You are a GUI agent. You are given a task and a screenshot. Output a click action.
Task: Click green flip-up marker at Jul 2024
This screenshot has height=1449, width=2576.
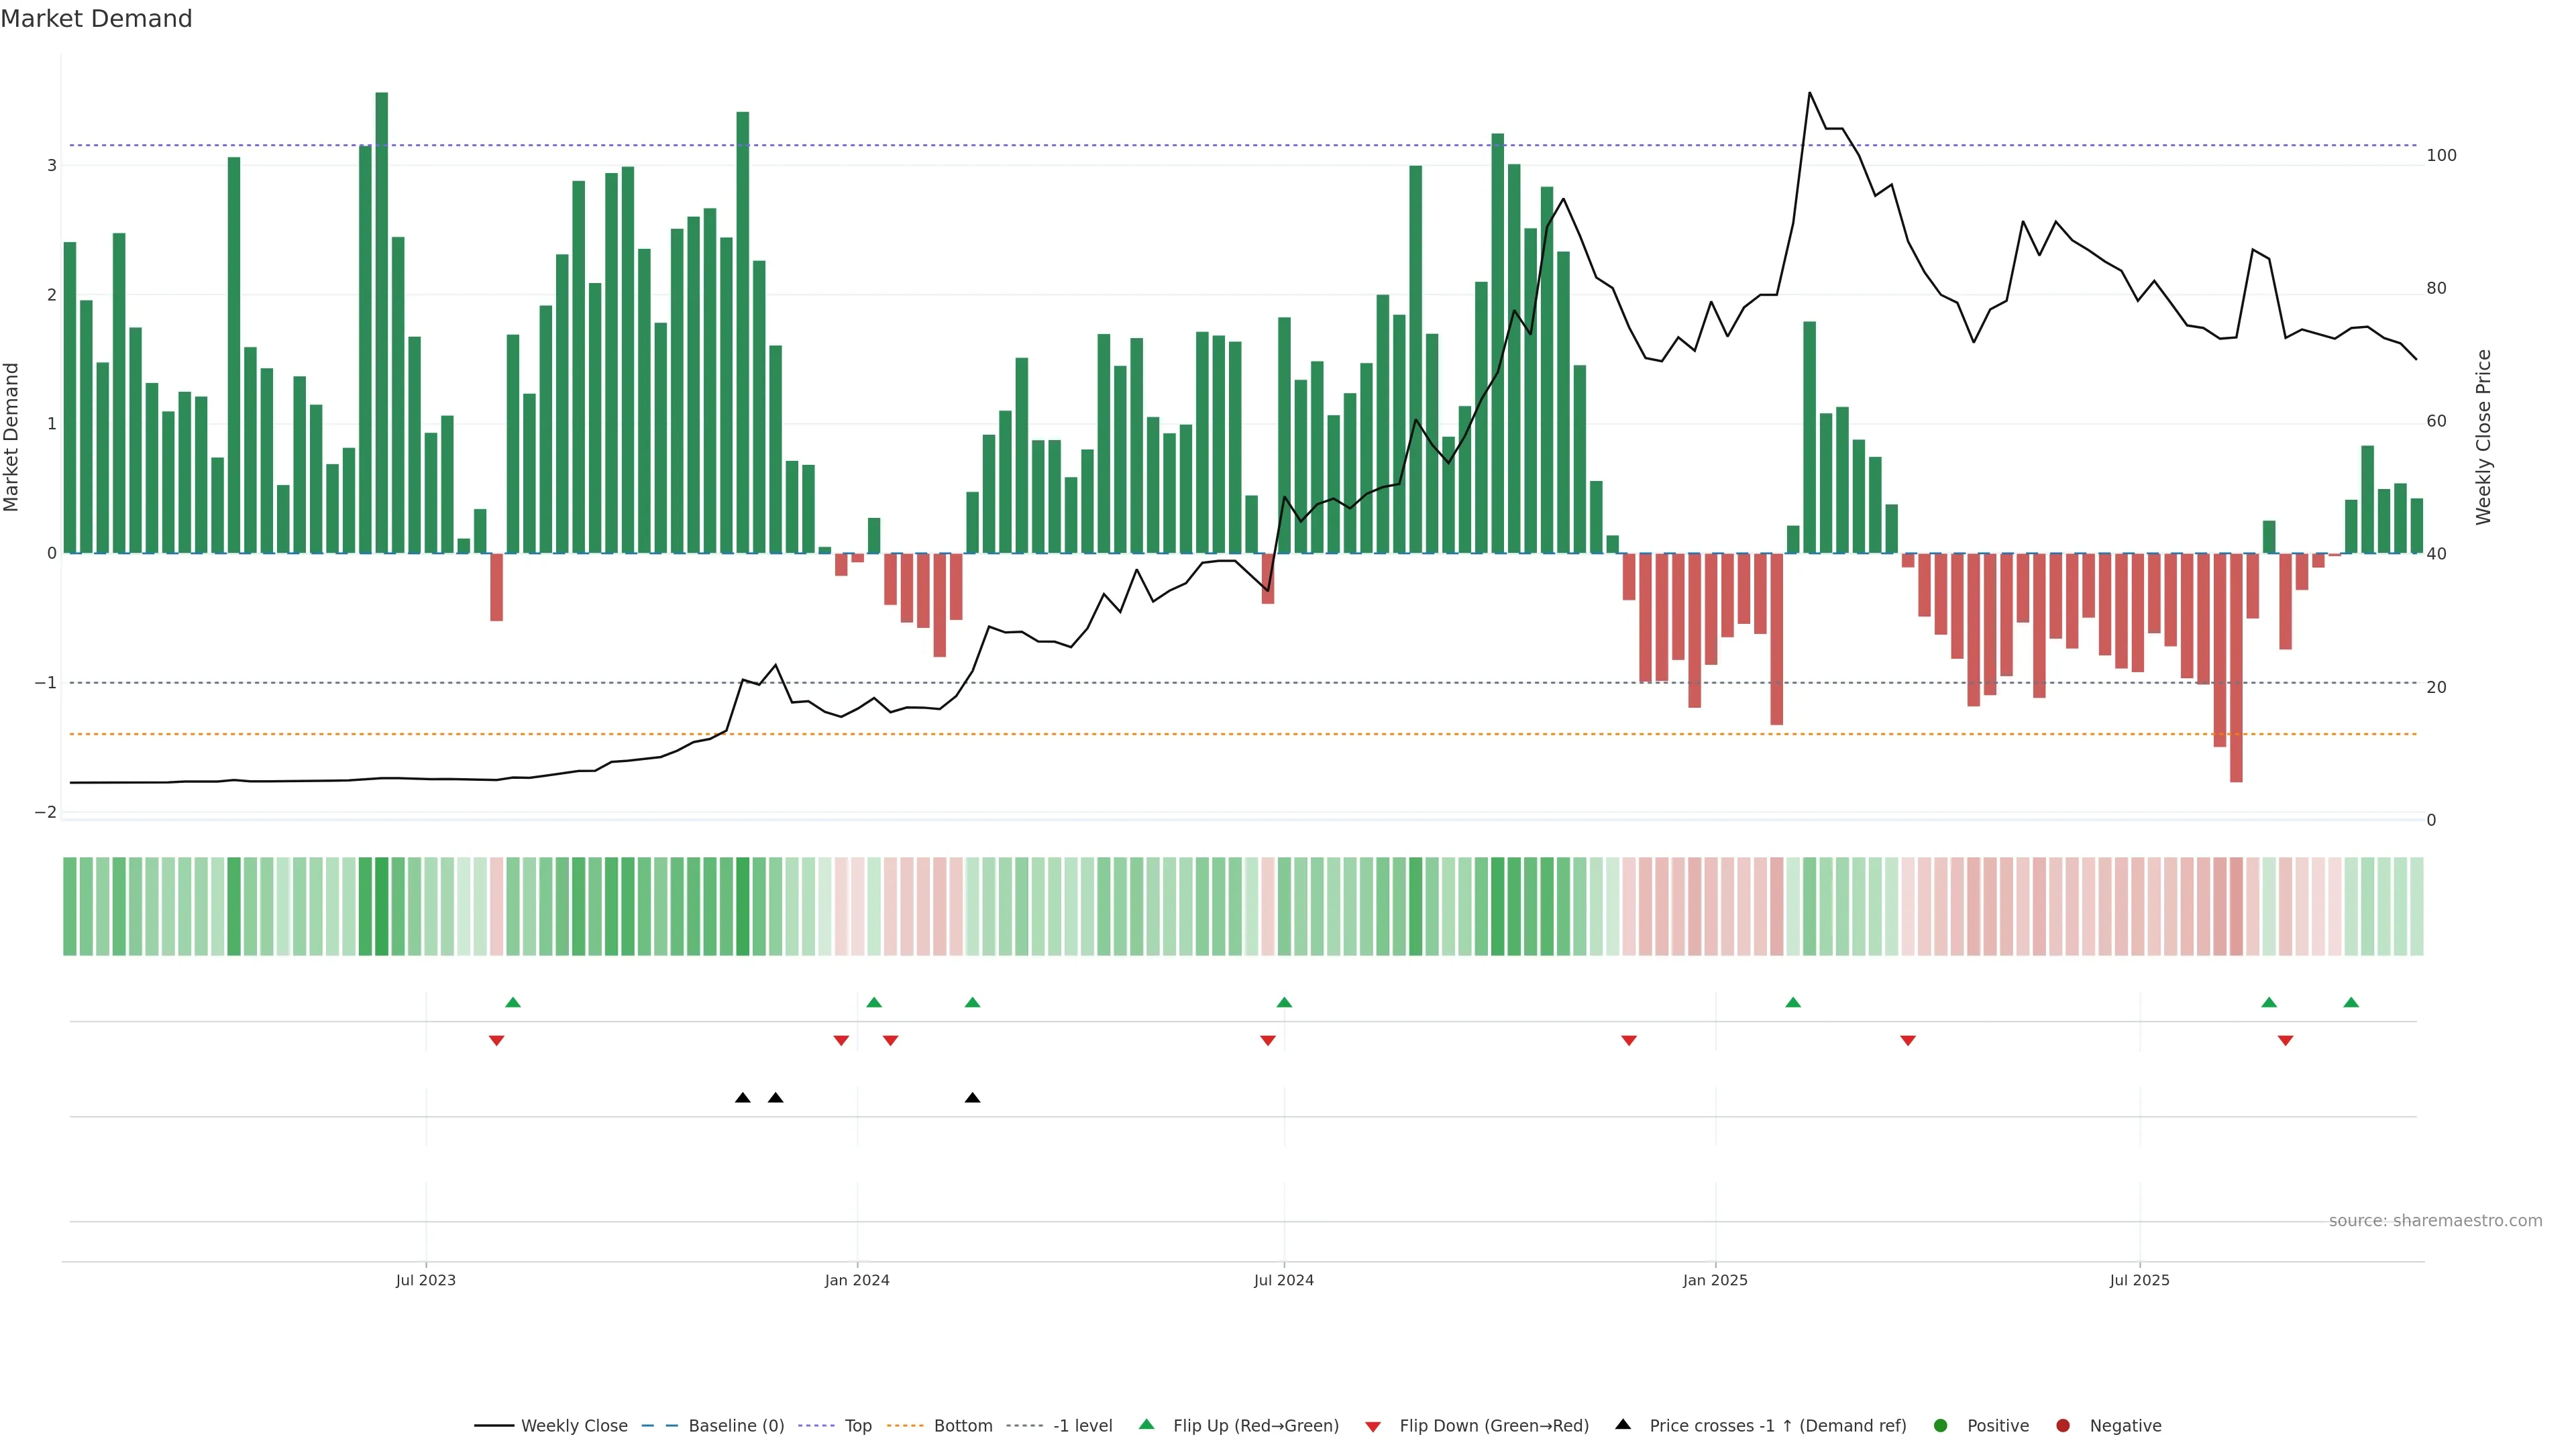click(1284, 1002)
